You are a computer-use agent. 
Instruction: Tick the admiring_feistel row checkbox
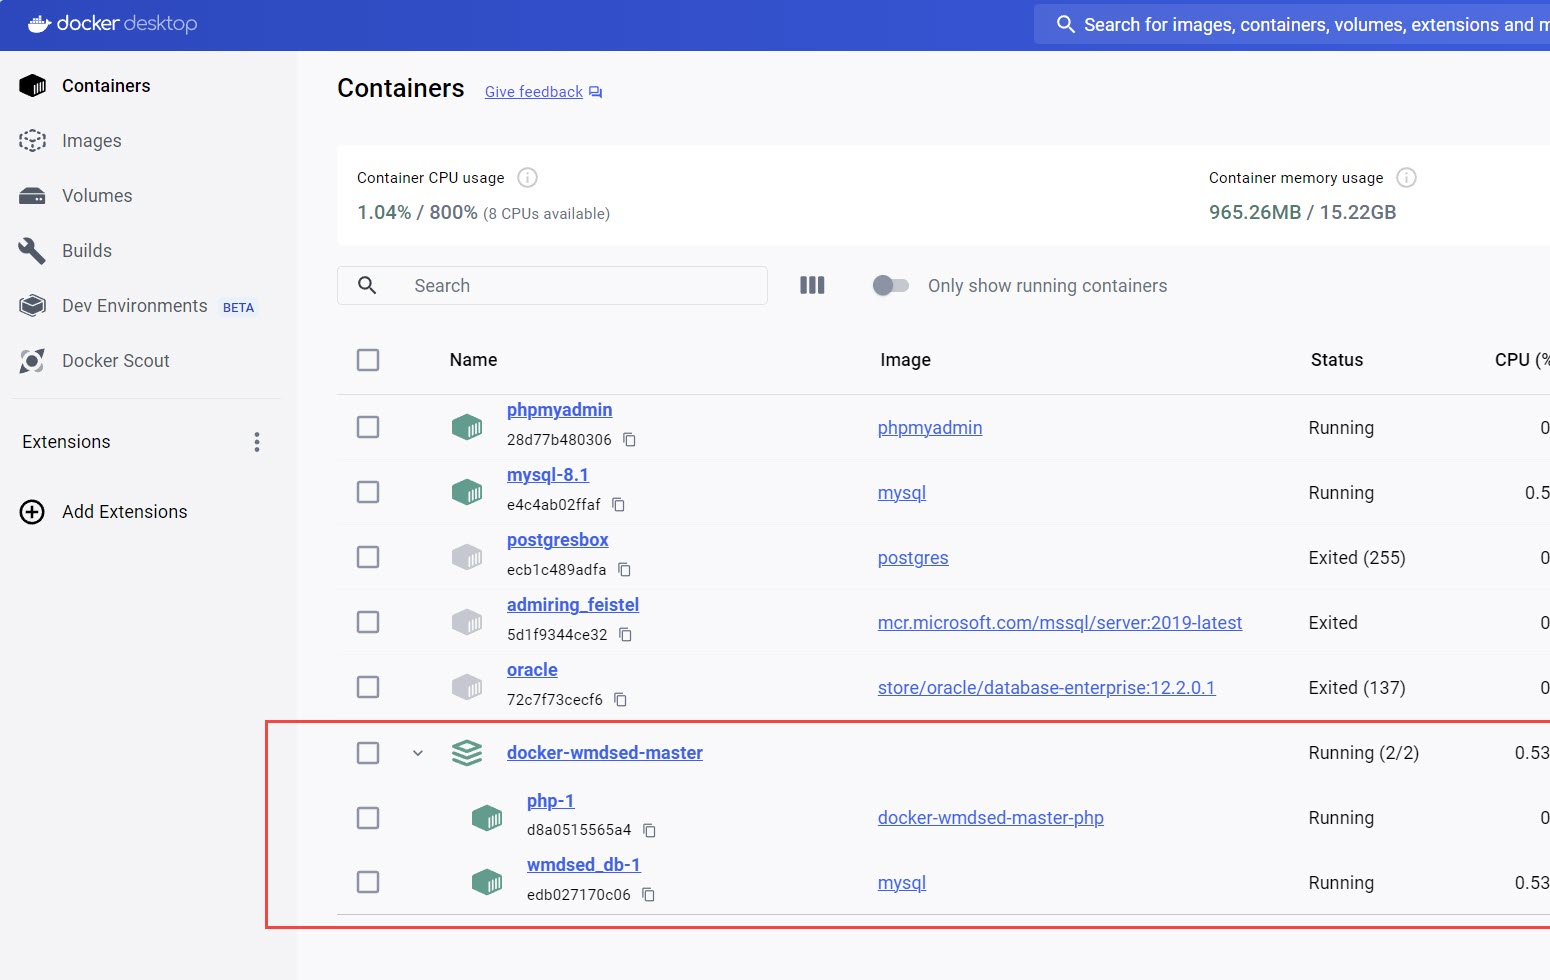(x=368, y=622)
